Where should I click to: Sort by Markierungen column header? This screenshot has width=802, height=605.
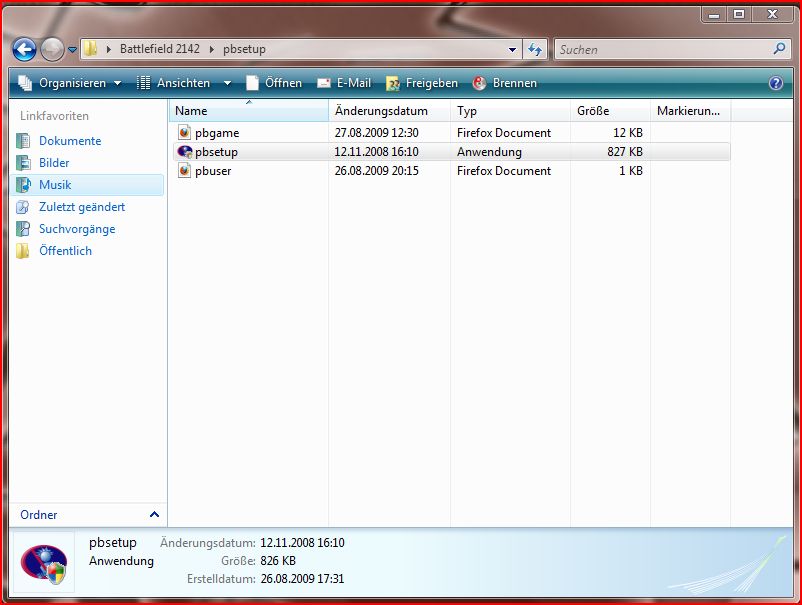690,110
